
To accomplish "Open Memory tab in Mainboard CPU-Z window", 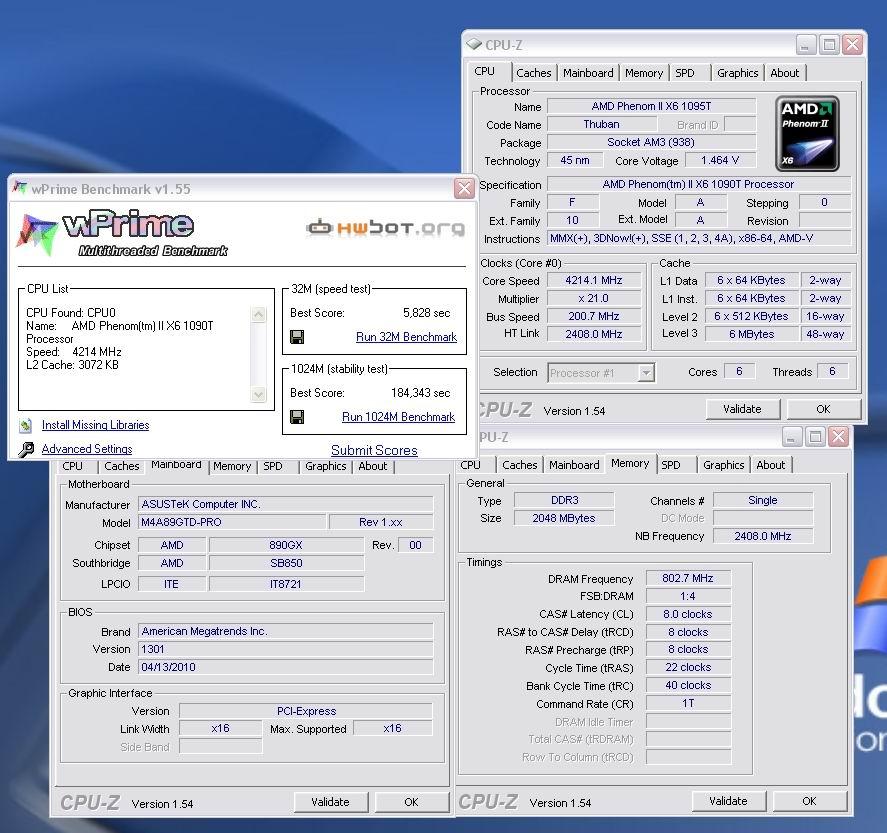I will coord(232,466).
